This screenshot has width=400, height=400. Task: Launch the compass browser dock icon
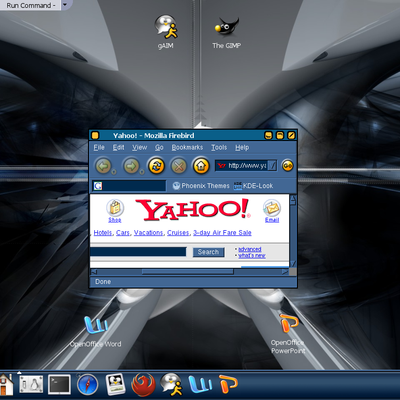click(x=87, y=384)
